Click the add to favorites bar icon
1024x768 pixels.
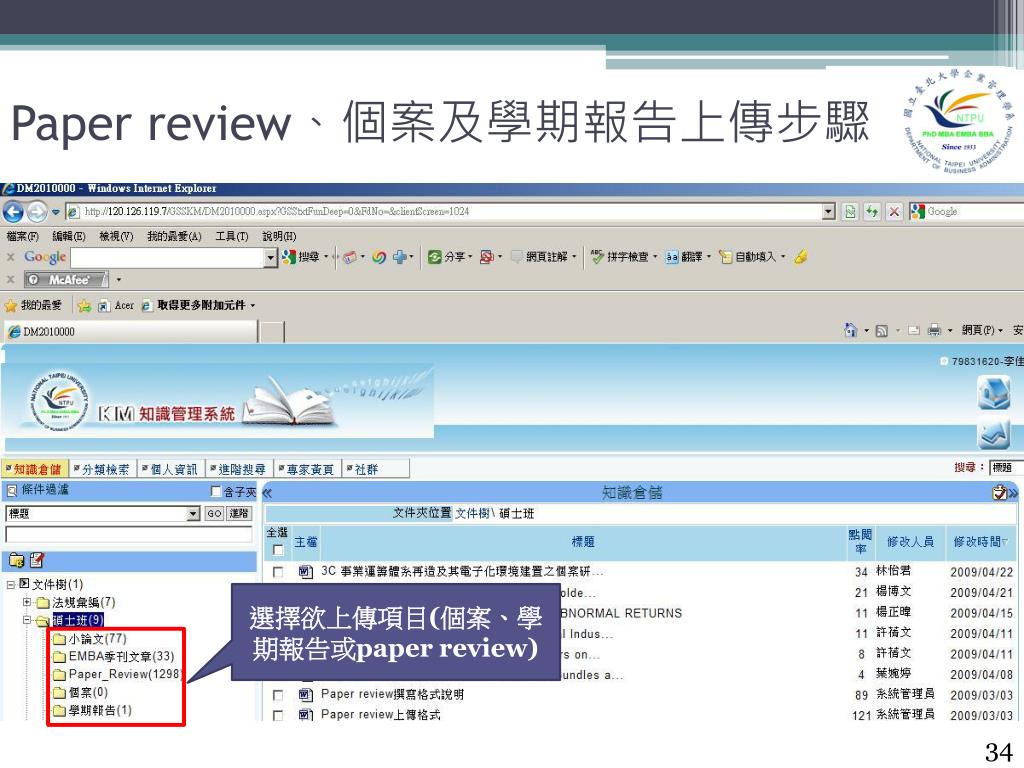pyautogui.click(x=84, y=305)
